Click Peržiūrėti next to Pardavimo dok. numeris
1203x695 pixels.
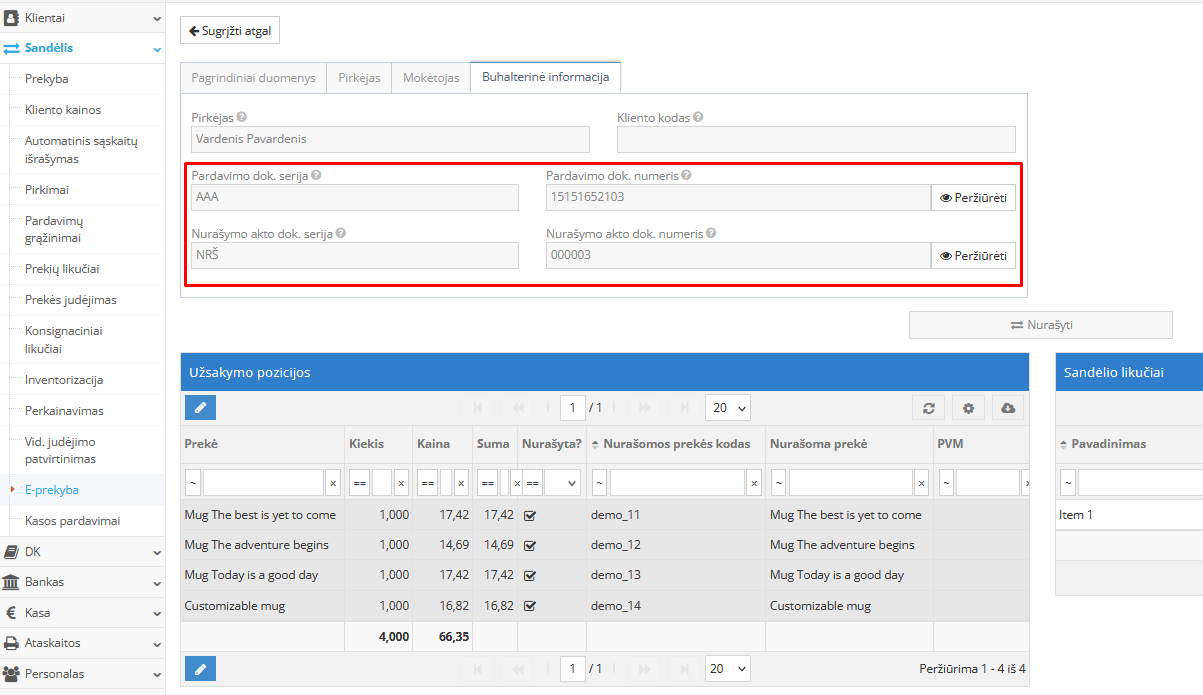[x=973, y=199]
